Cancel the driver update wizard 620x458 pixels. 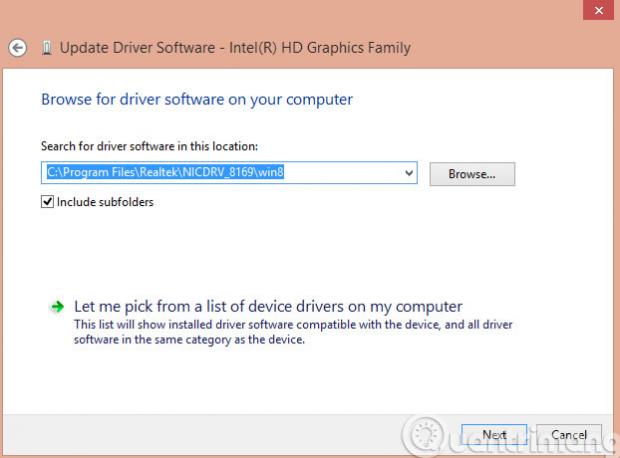[x=568, y=435]
